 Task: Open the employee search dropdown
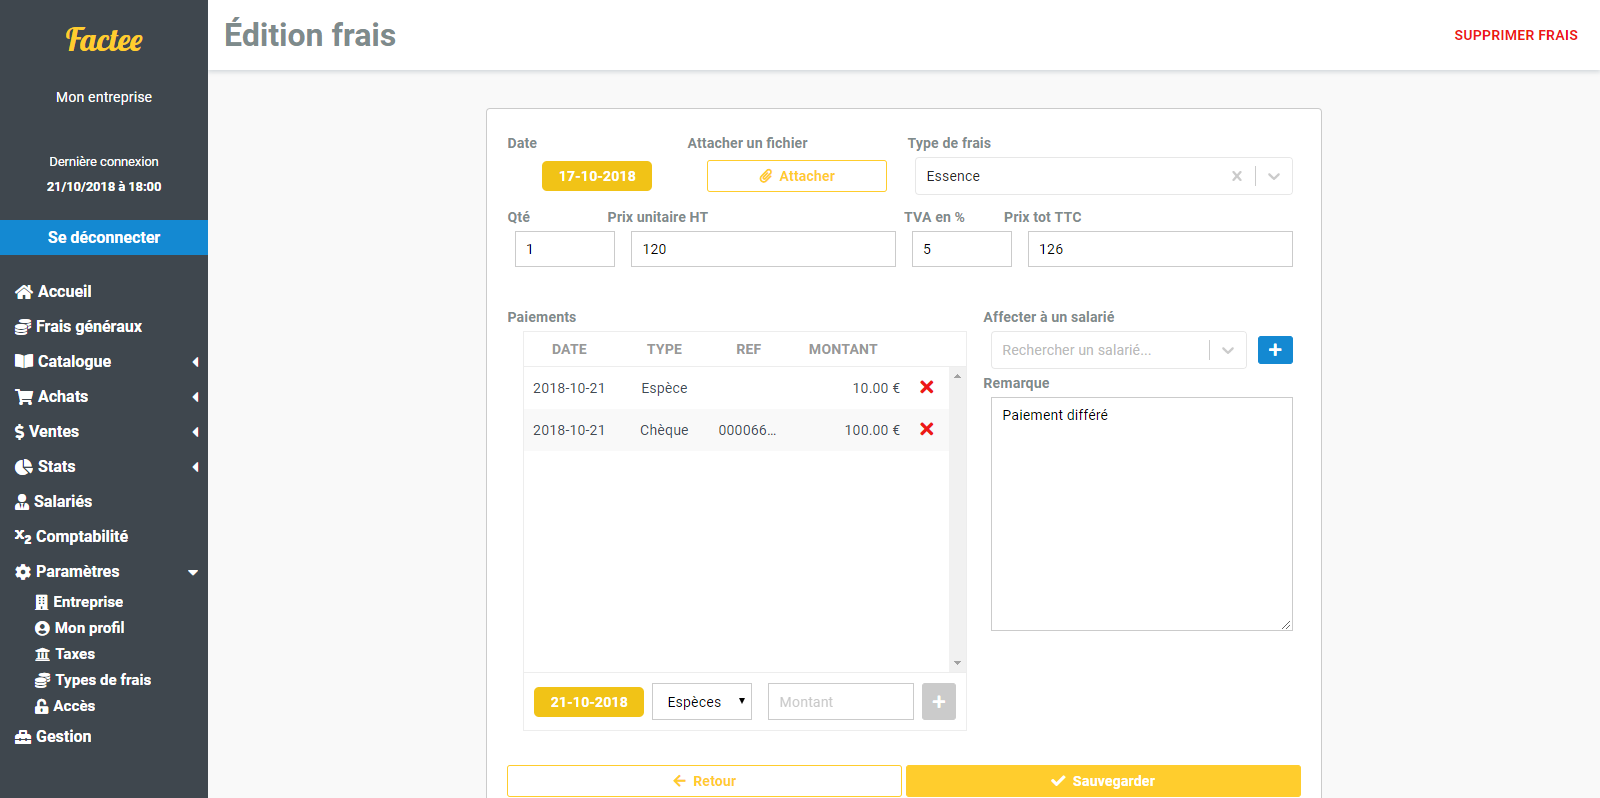coord(1227,350)
